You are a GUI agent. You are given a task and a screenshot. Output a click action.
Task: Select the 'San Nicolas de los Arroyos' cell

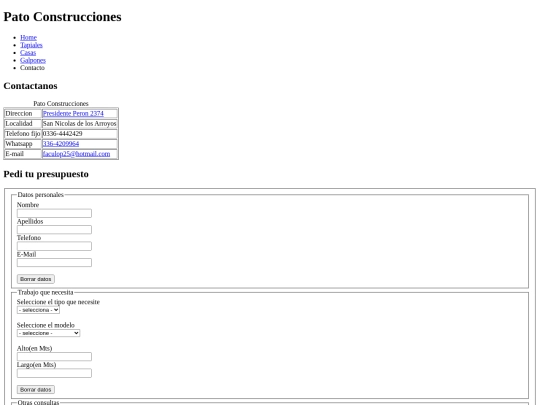[x=80, y=123]
